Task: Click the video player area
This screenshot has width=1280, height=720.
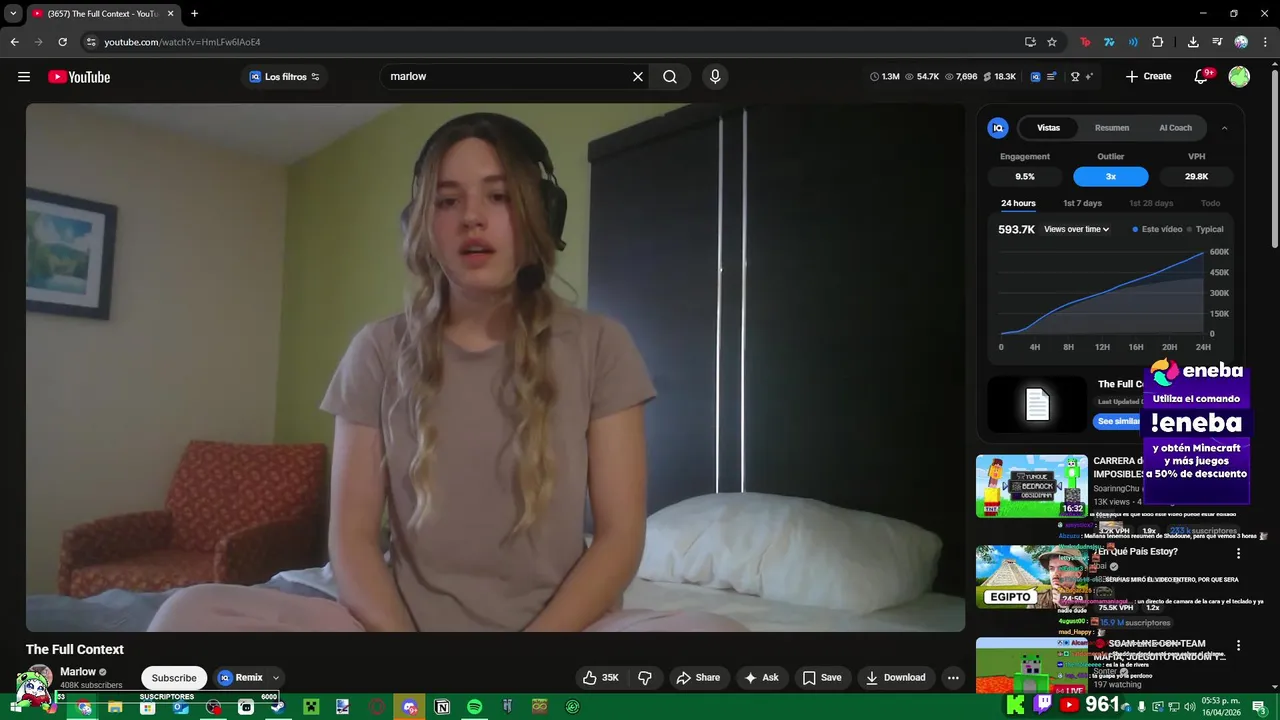Action: point(495,367)
